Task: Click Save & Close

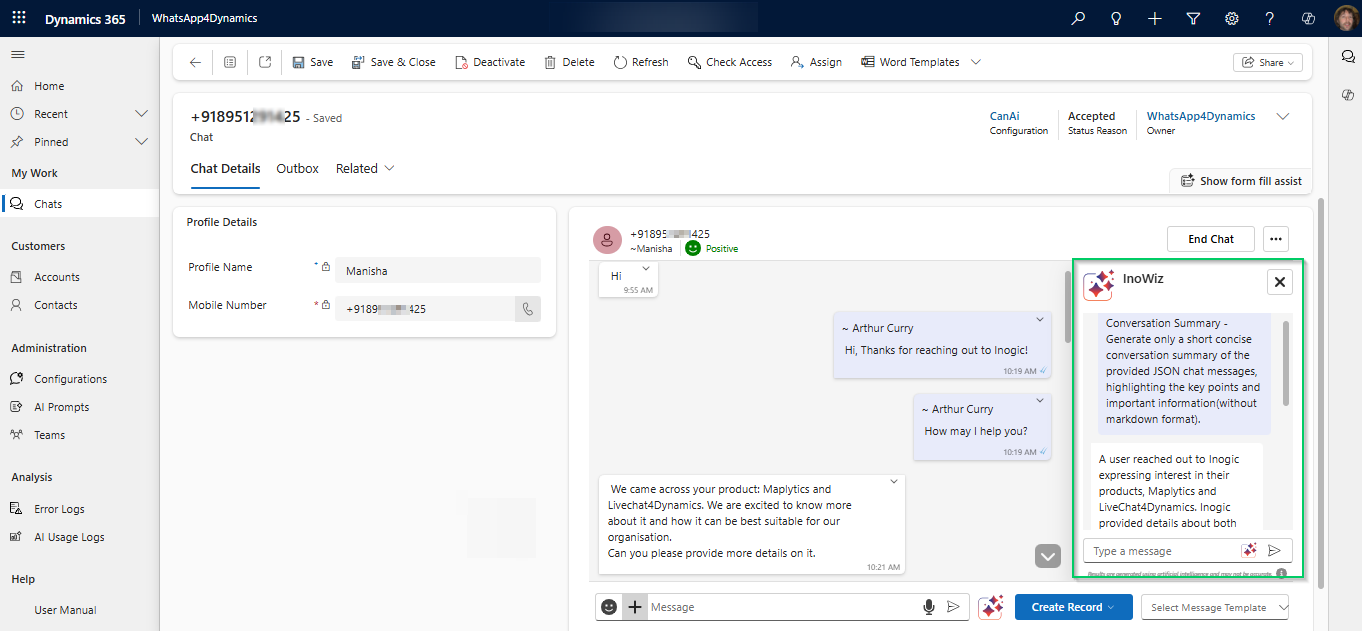Action: point(393,62)
